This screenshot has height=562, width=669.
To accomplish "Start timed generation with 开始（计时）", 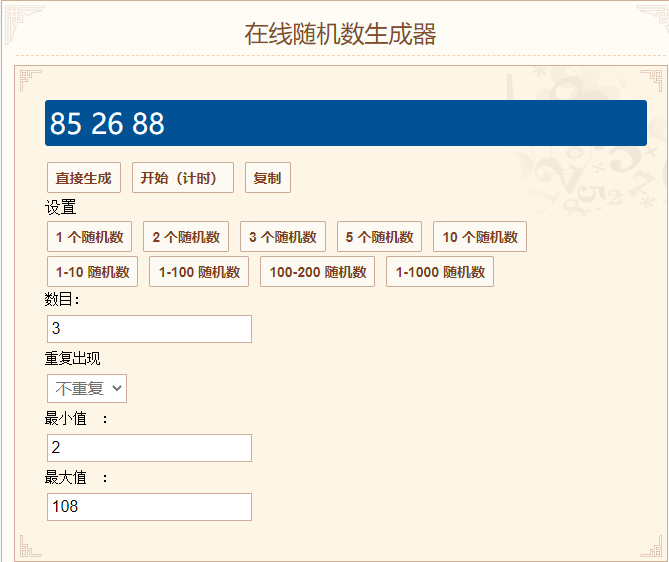I will (x=183, y=178).
